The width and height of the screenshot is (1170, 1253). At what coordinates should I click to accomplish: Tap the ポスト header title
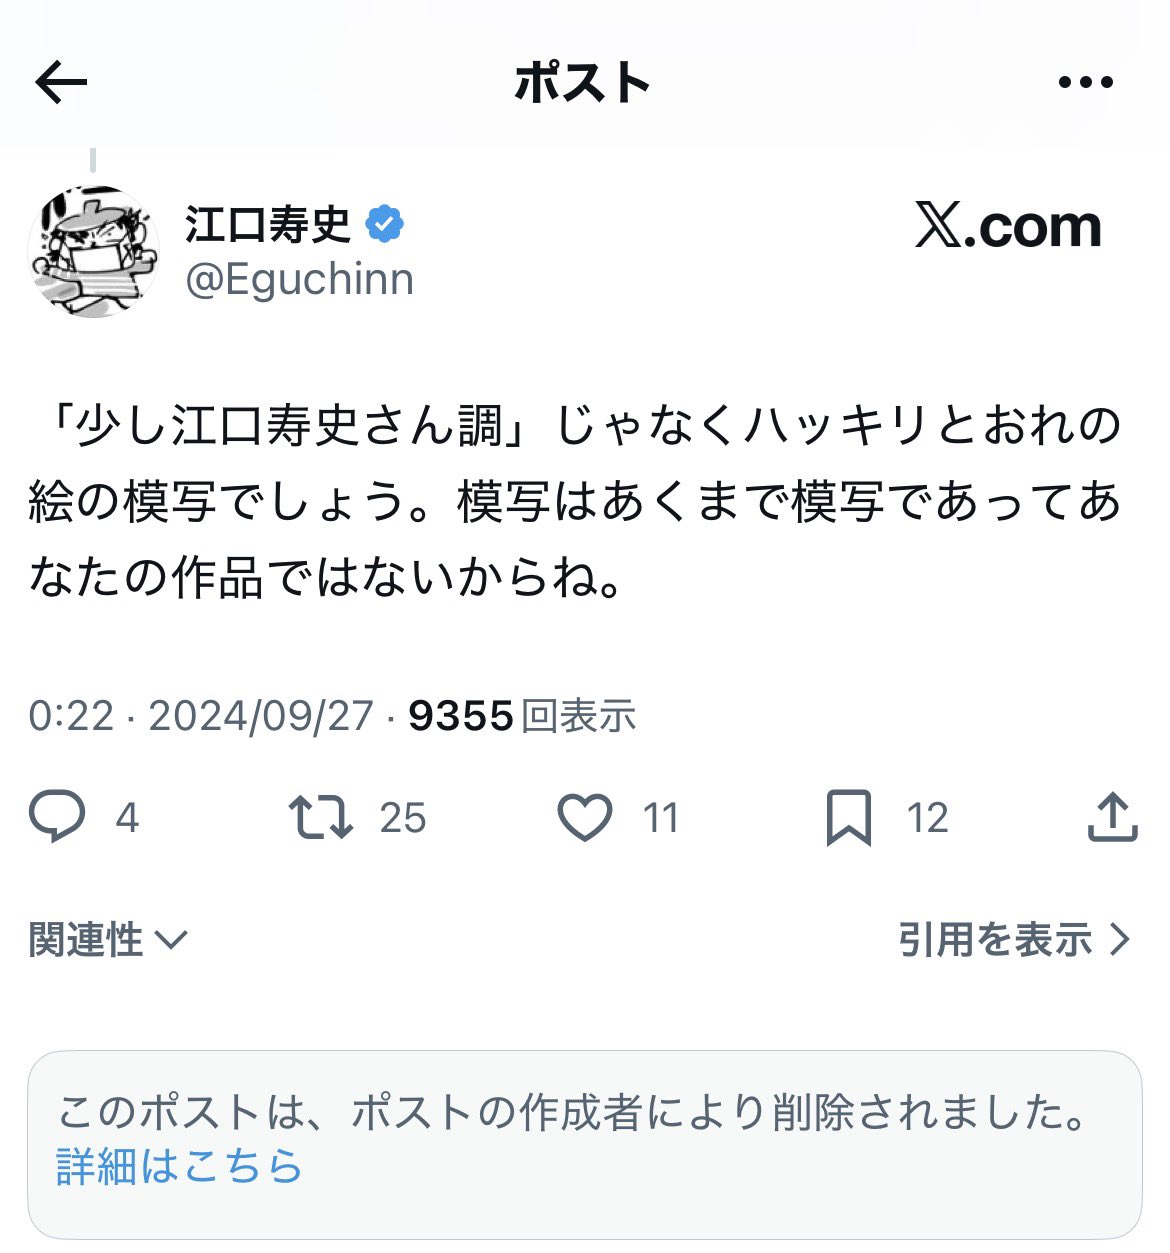click(583, 83)
